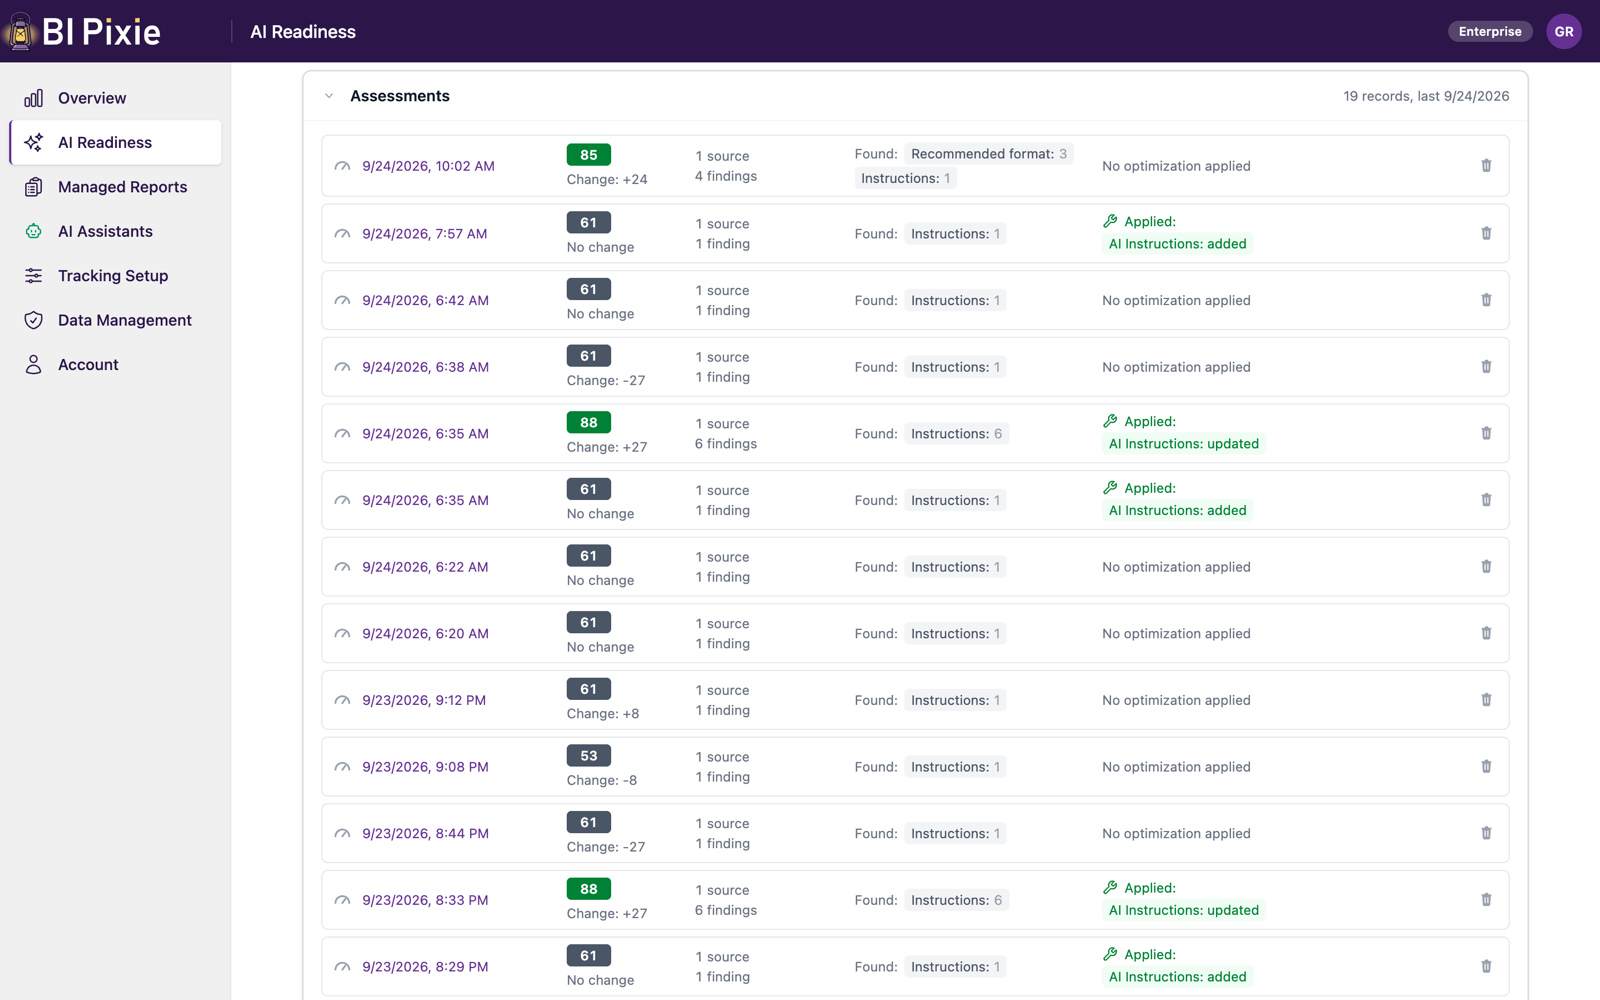
Task: Delete the 9/24/2026, 7:57 AM assessment
Action: coord(1486,233)
